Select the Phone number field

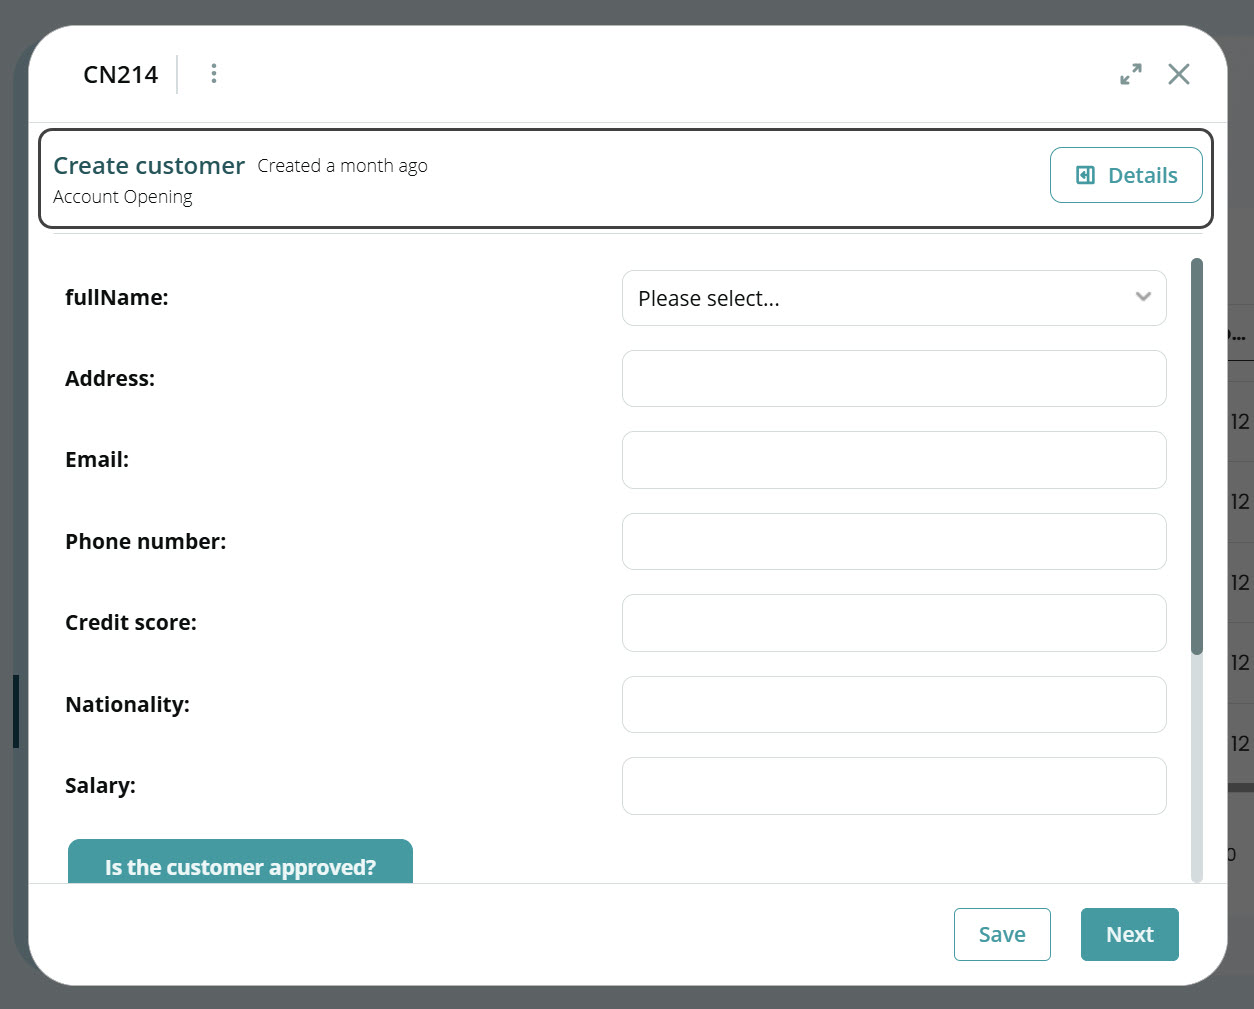pos(894,542)
